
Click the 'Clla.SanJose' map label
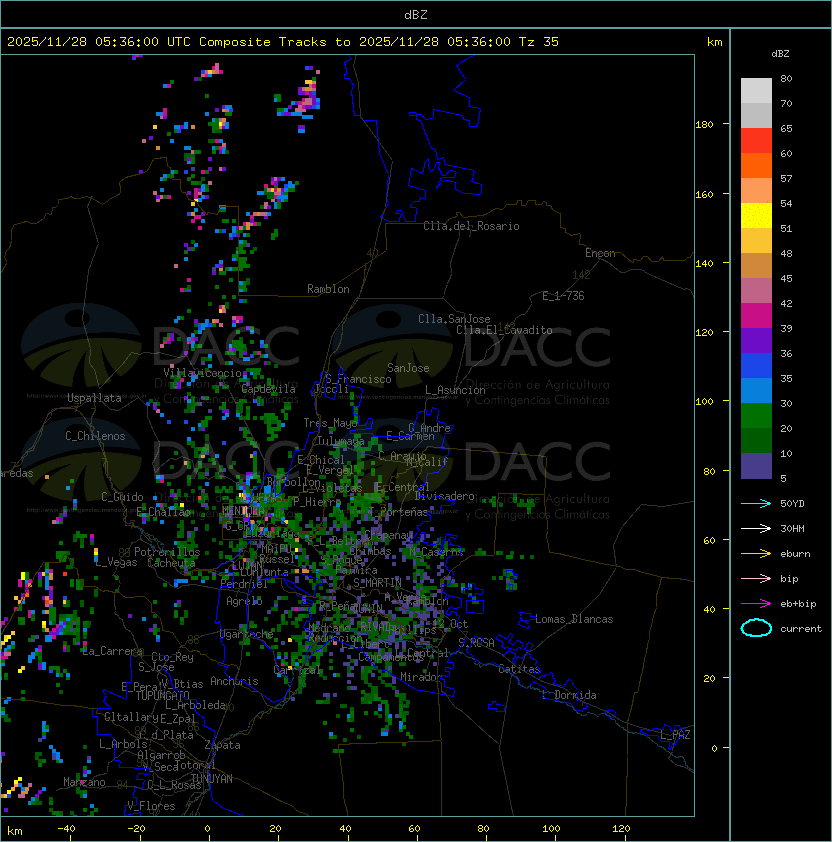coord(454,319)
